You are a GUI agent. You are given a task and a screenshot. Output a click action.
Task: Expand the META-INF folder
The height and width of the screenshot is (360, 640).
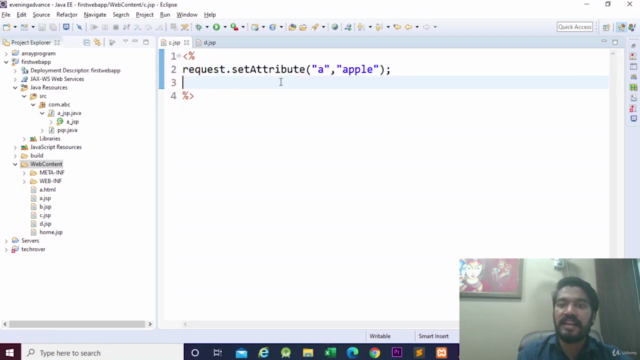[24, 173]
